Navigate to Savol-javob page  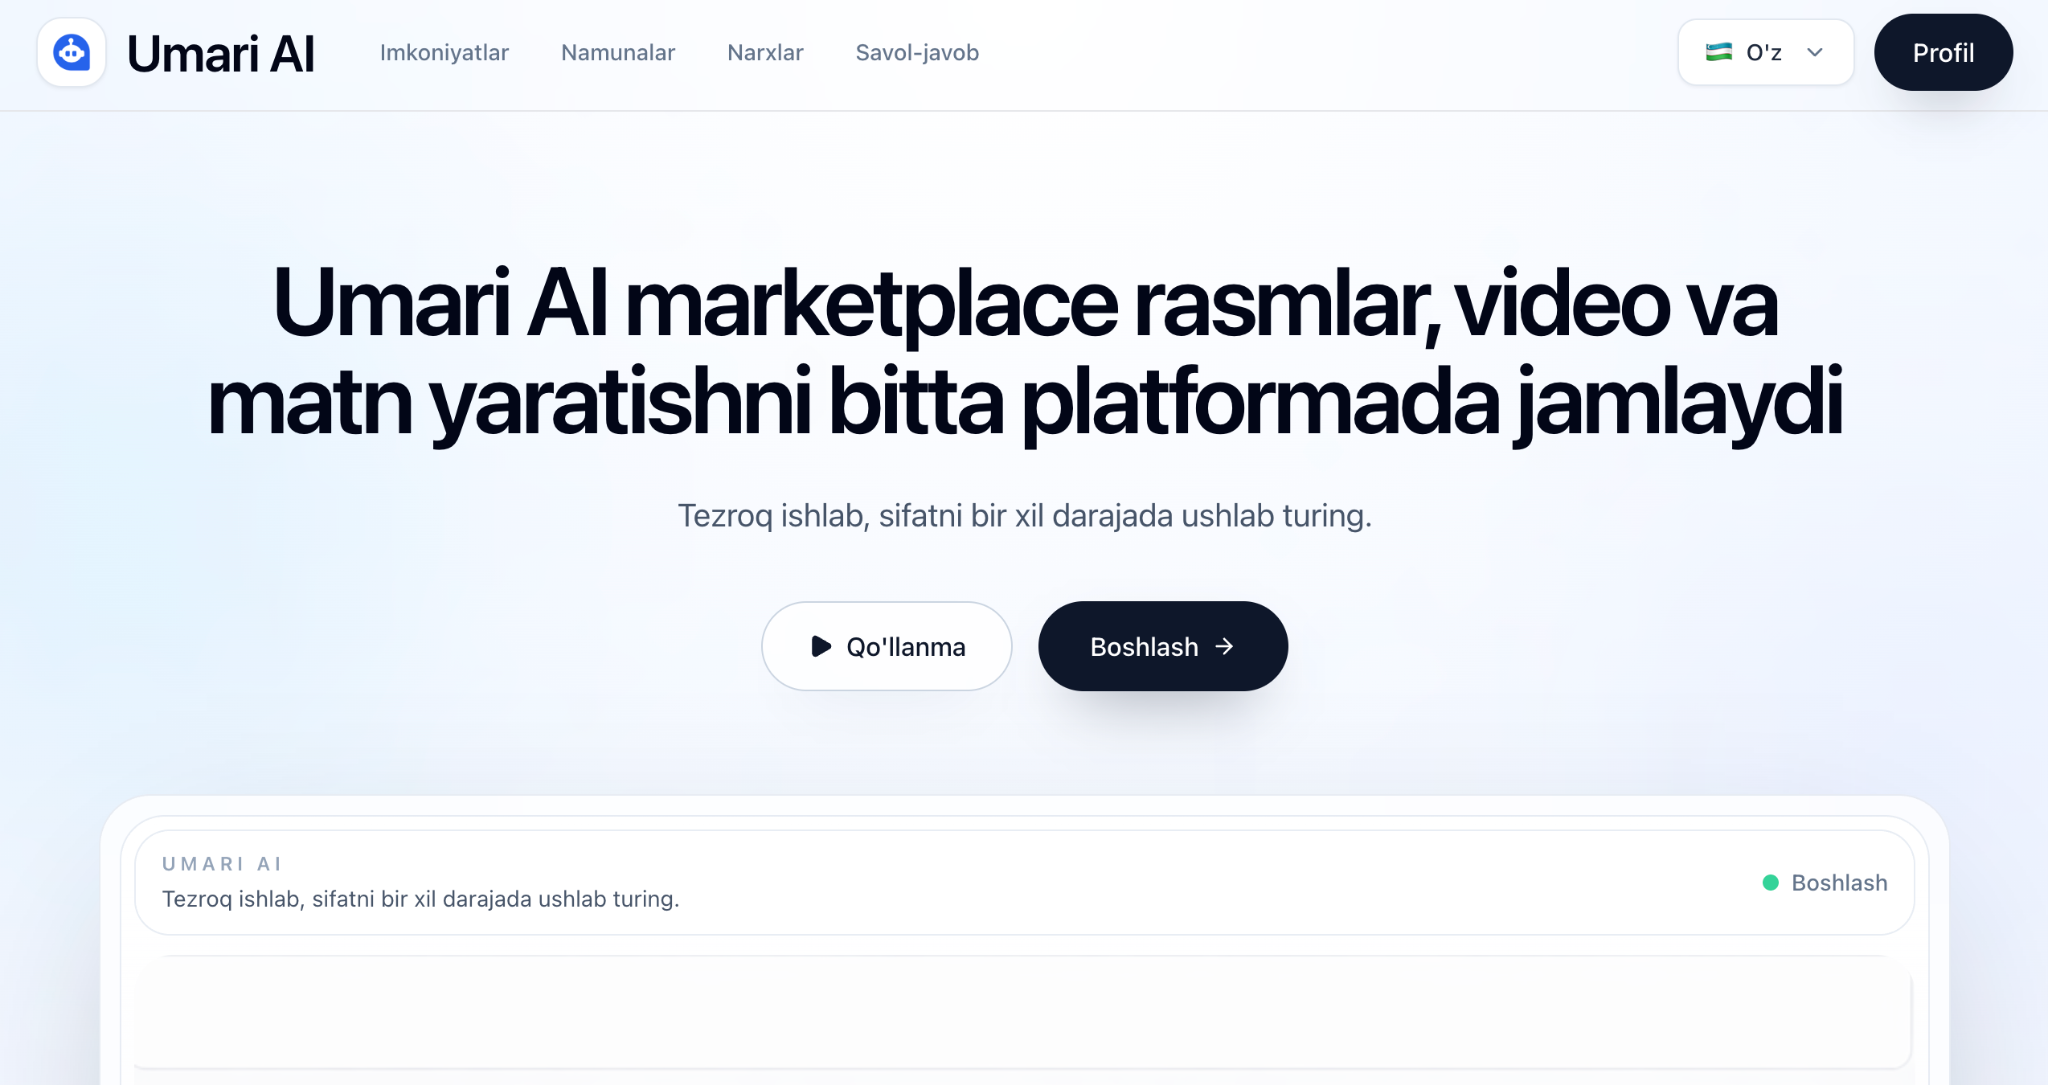coord(917,53)
